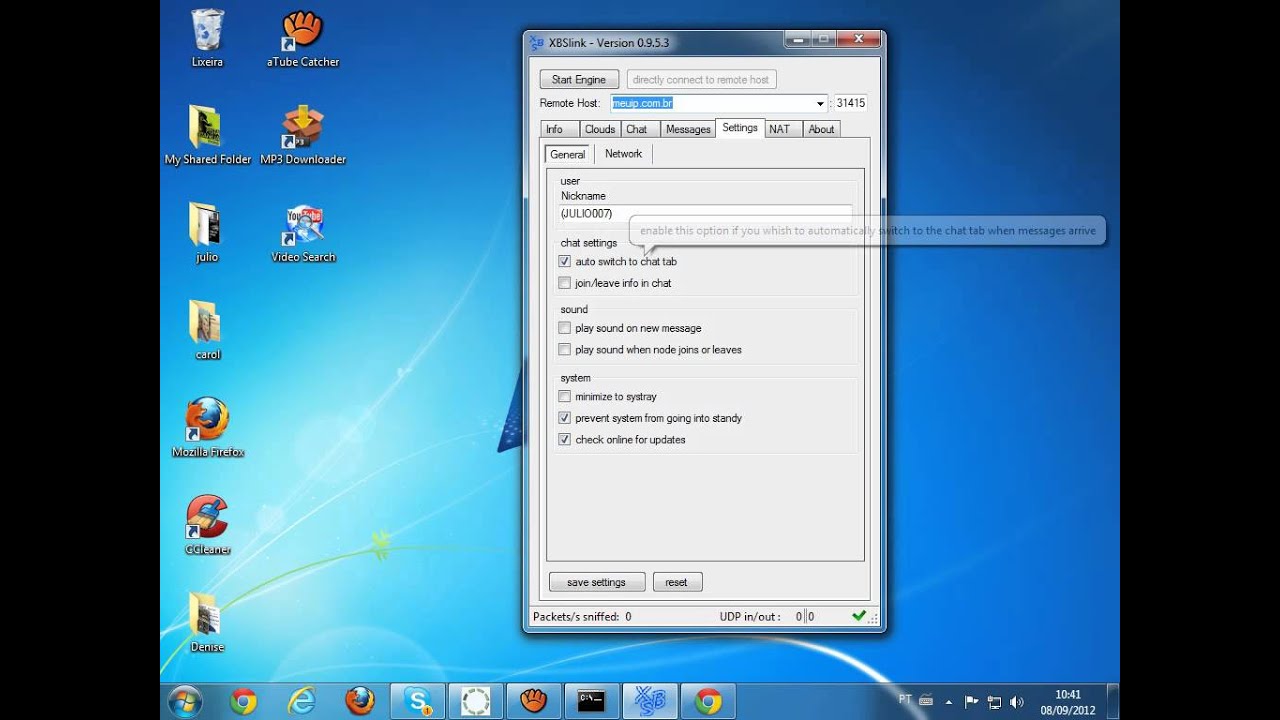Screen dimensions: 1280x720
Task: Open the green circular app in taskbar
Action: [475, 701]
